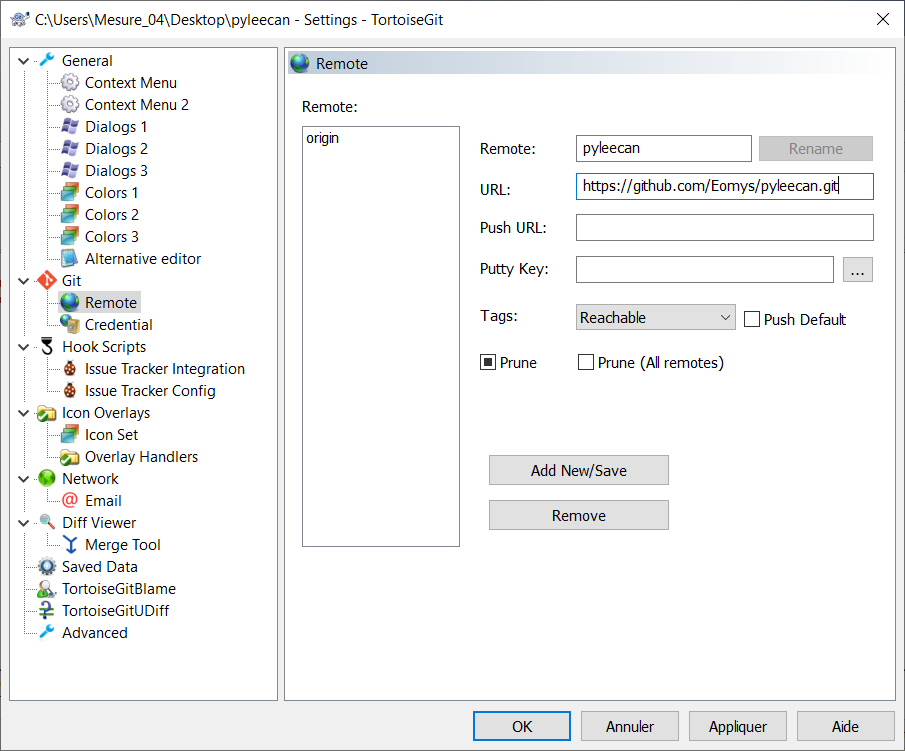This screenshot has height=751, width=905.
Task: Click the TortoiseGitBlame person icon
Action: pyautogui.click(x=47, y=589)
